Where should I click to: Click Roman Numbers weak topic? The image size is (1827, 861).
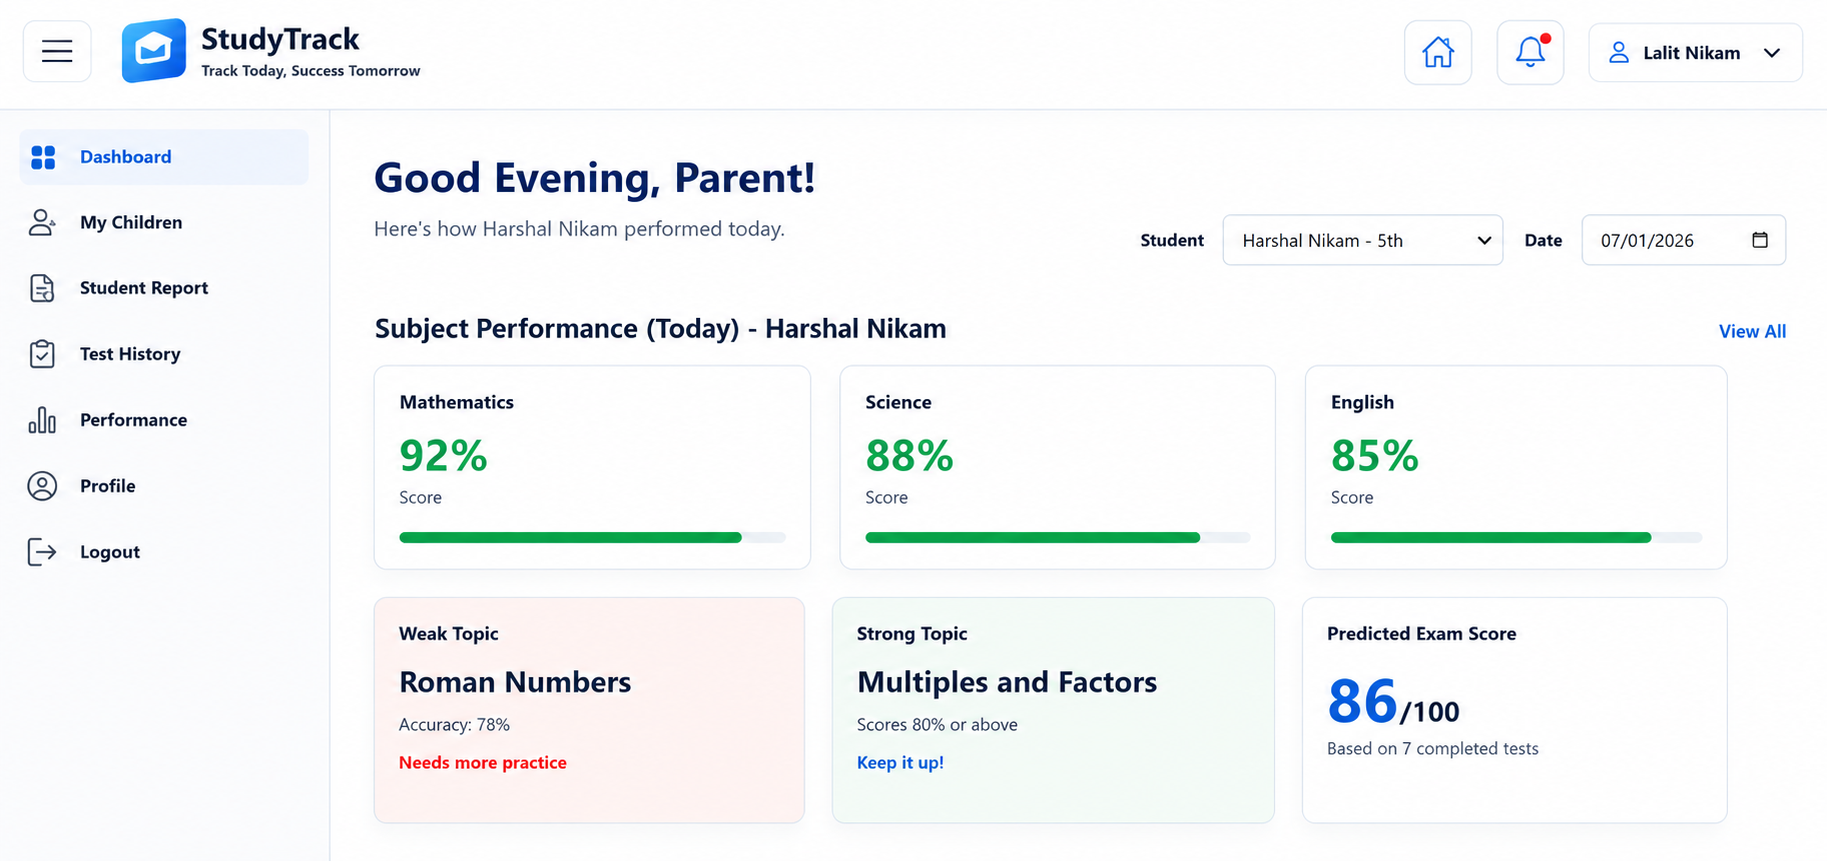pyautogui.click(x=515, y=682)
